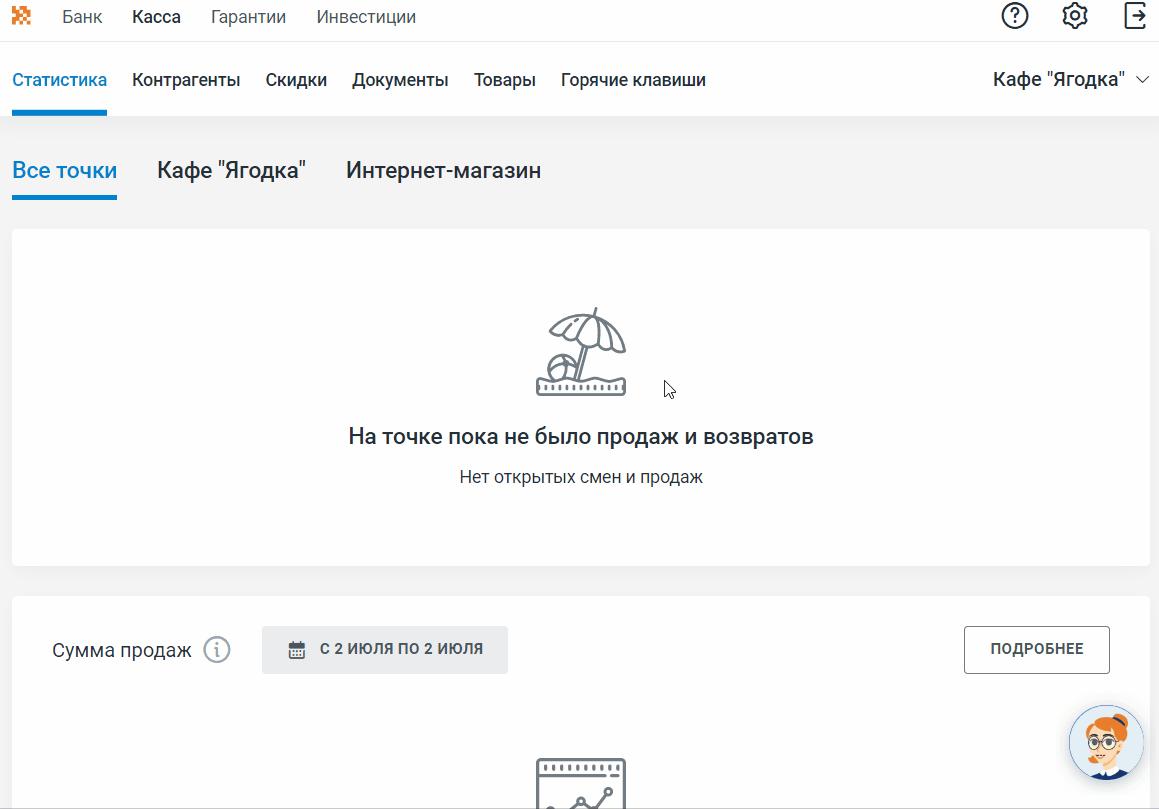The height and width of the screenshot is (809, 1159).
Task: Click the Сумма продаж label
Action: 122,651
